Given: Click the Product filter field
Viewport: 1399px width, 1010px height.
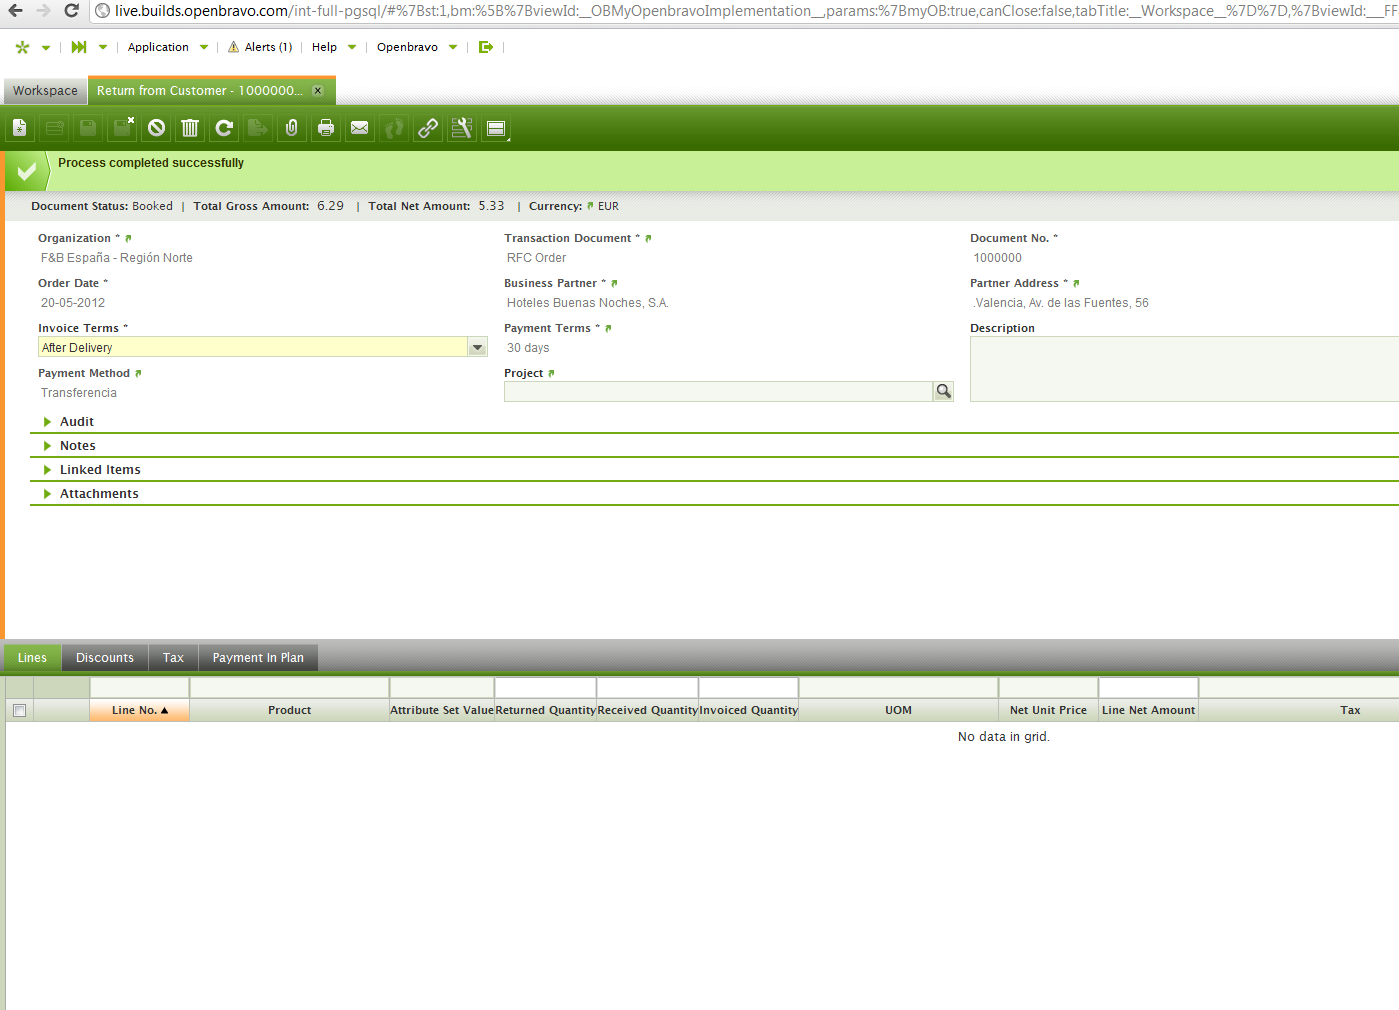Looking at the screenshot, I should tap(290, 687).
